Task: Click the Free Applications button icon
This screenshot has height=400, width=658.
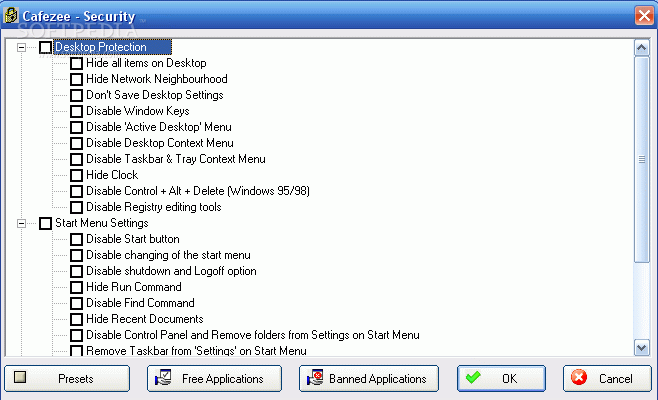Action: 163,378
